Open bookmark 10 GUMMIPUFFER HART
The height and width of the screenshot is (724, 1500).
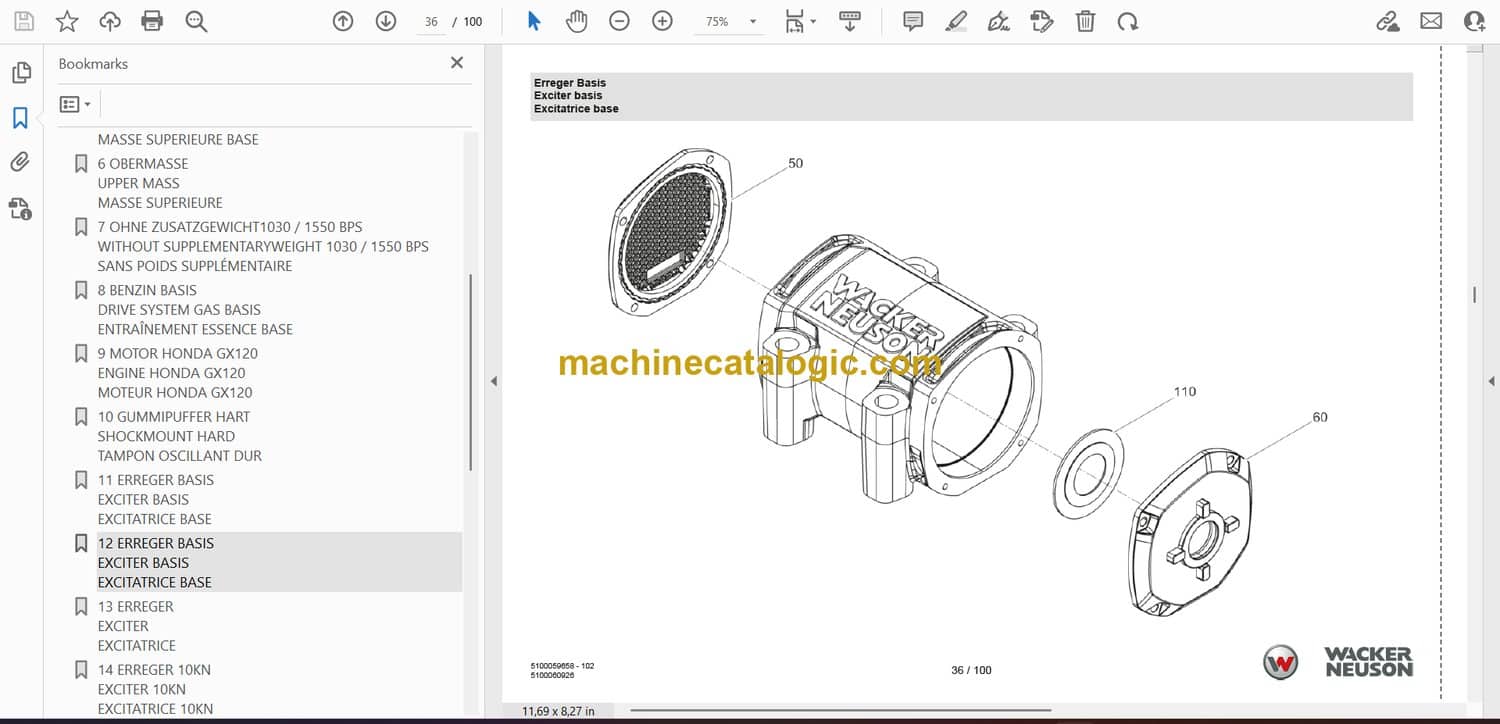click(174, 417)
